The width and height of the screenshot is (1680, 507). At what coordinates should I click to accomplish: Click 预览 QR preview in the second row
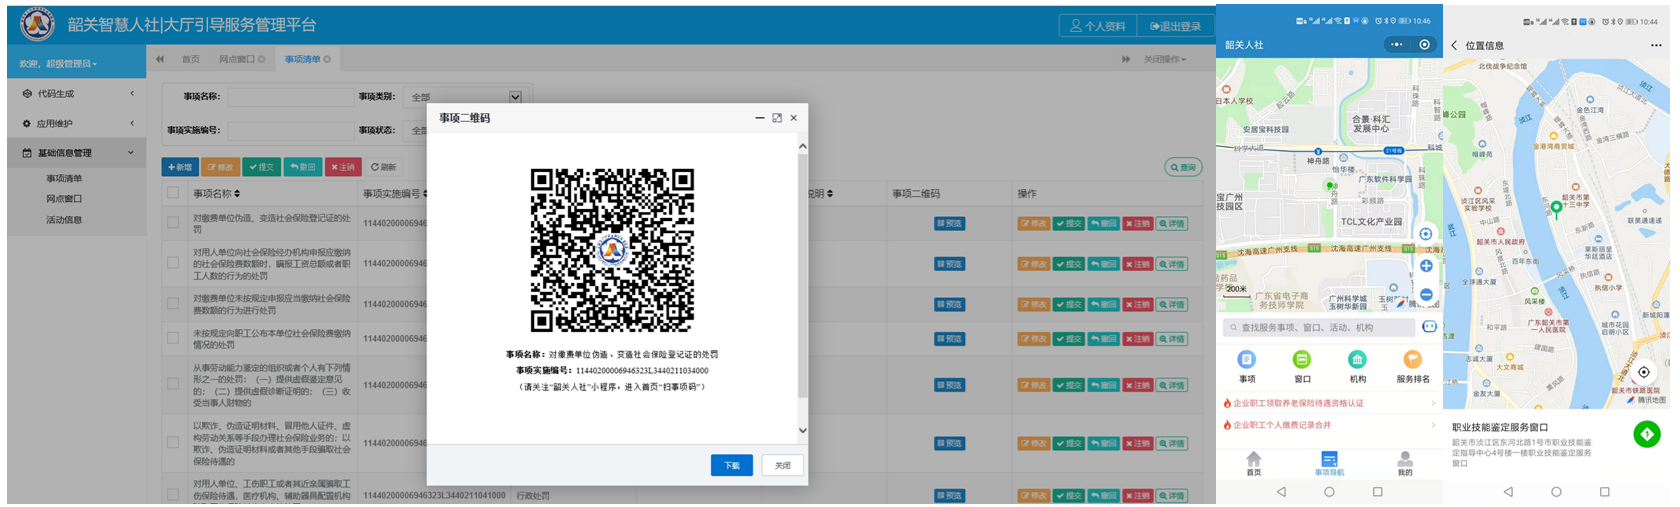[949, 264]
